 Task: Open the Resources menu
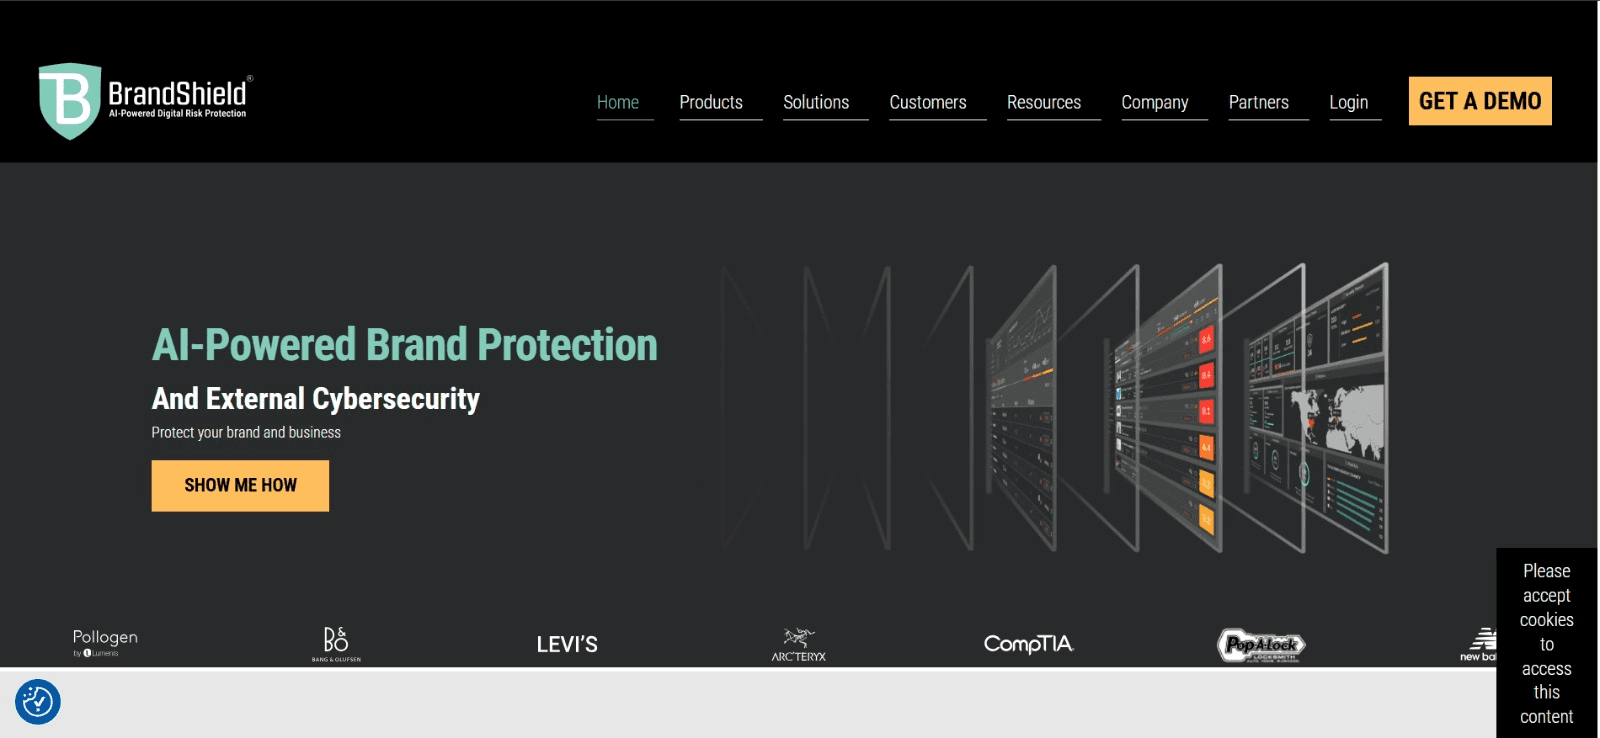point(1044,102)
